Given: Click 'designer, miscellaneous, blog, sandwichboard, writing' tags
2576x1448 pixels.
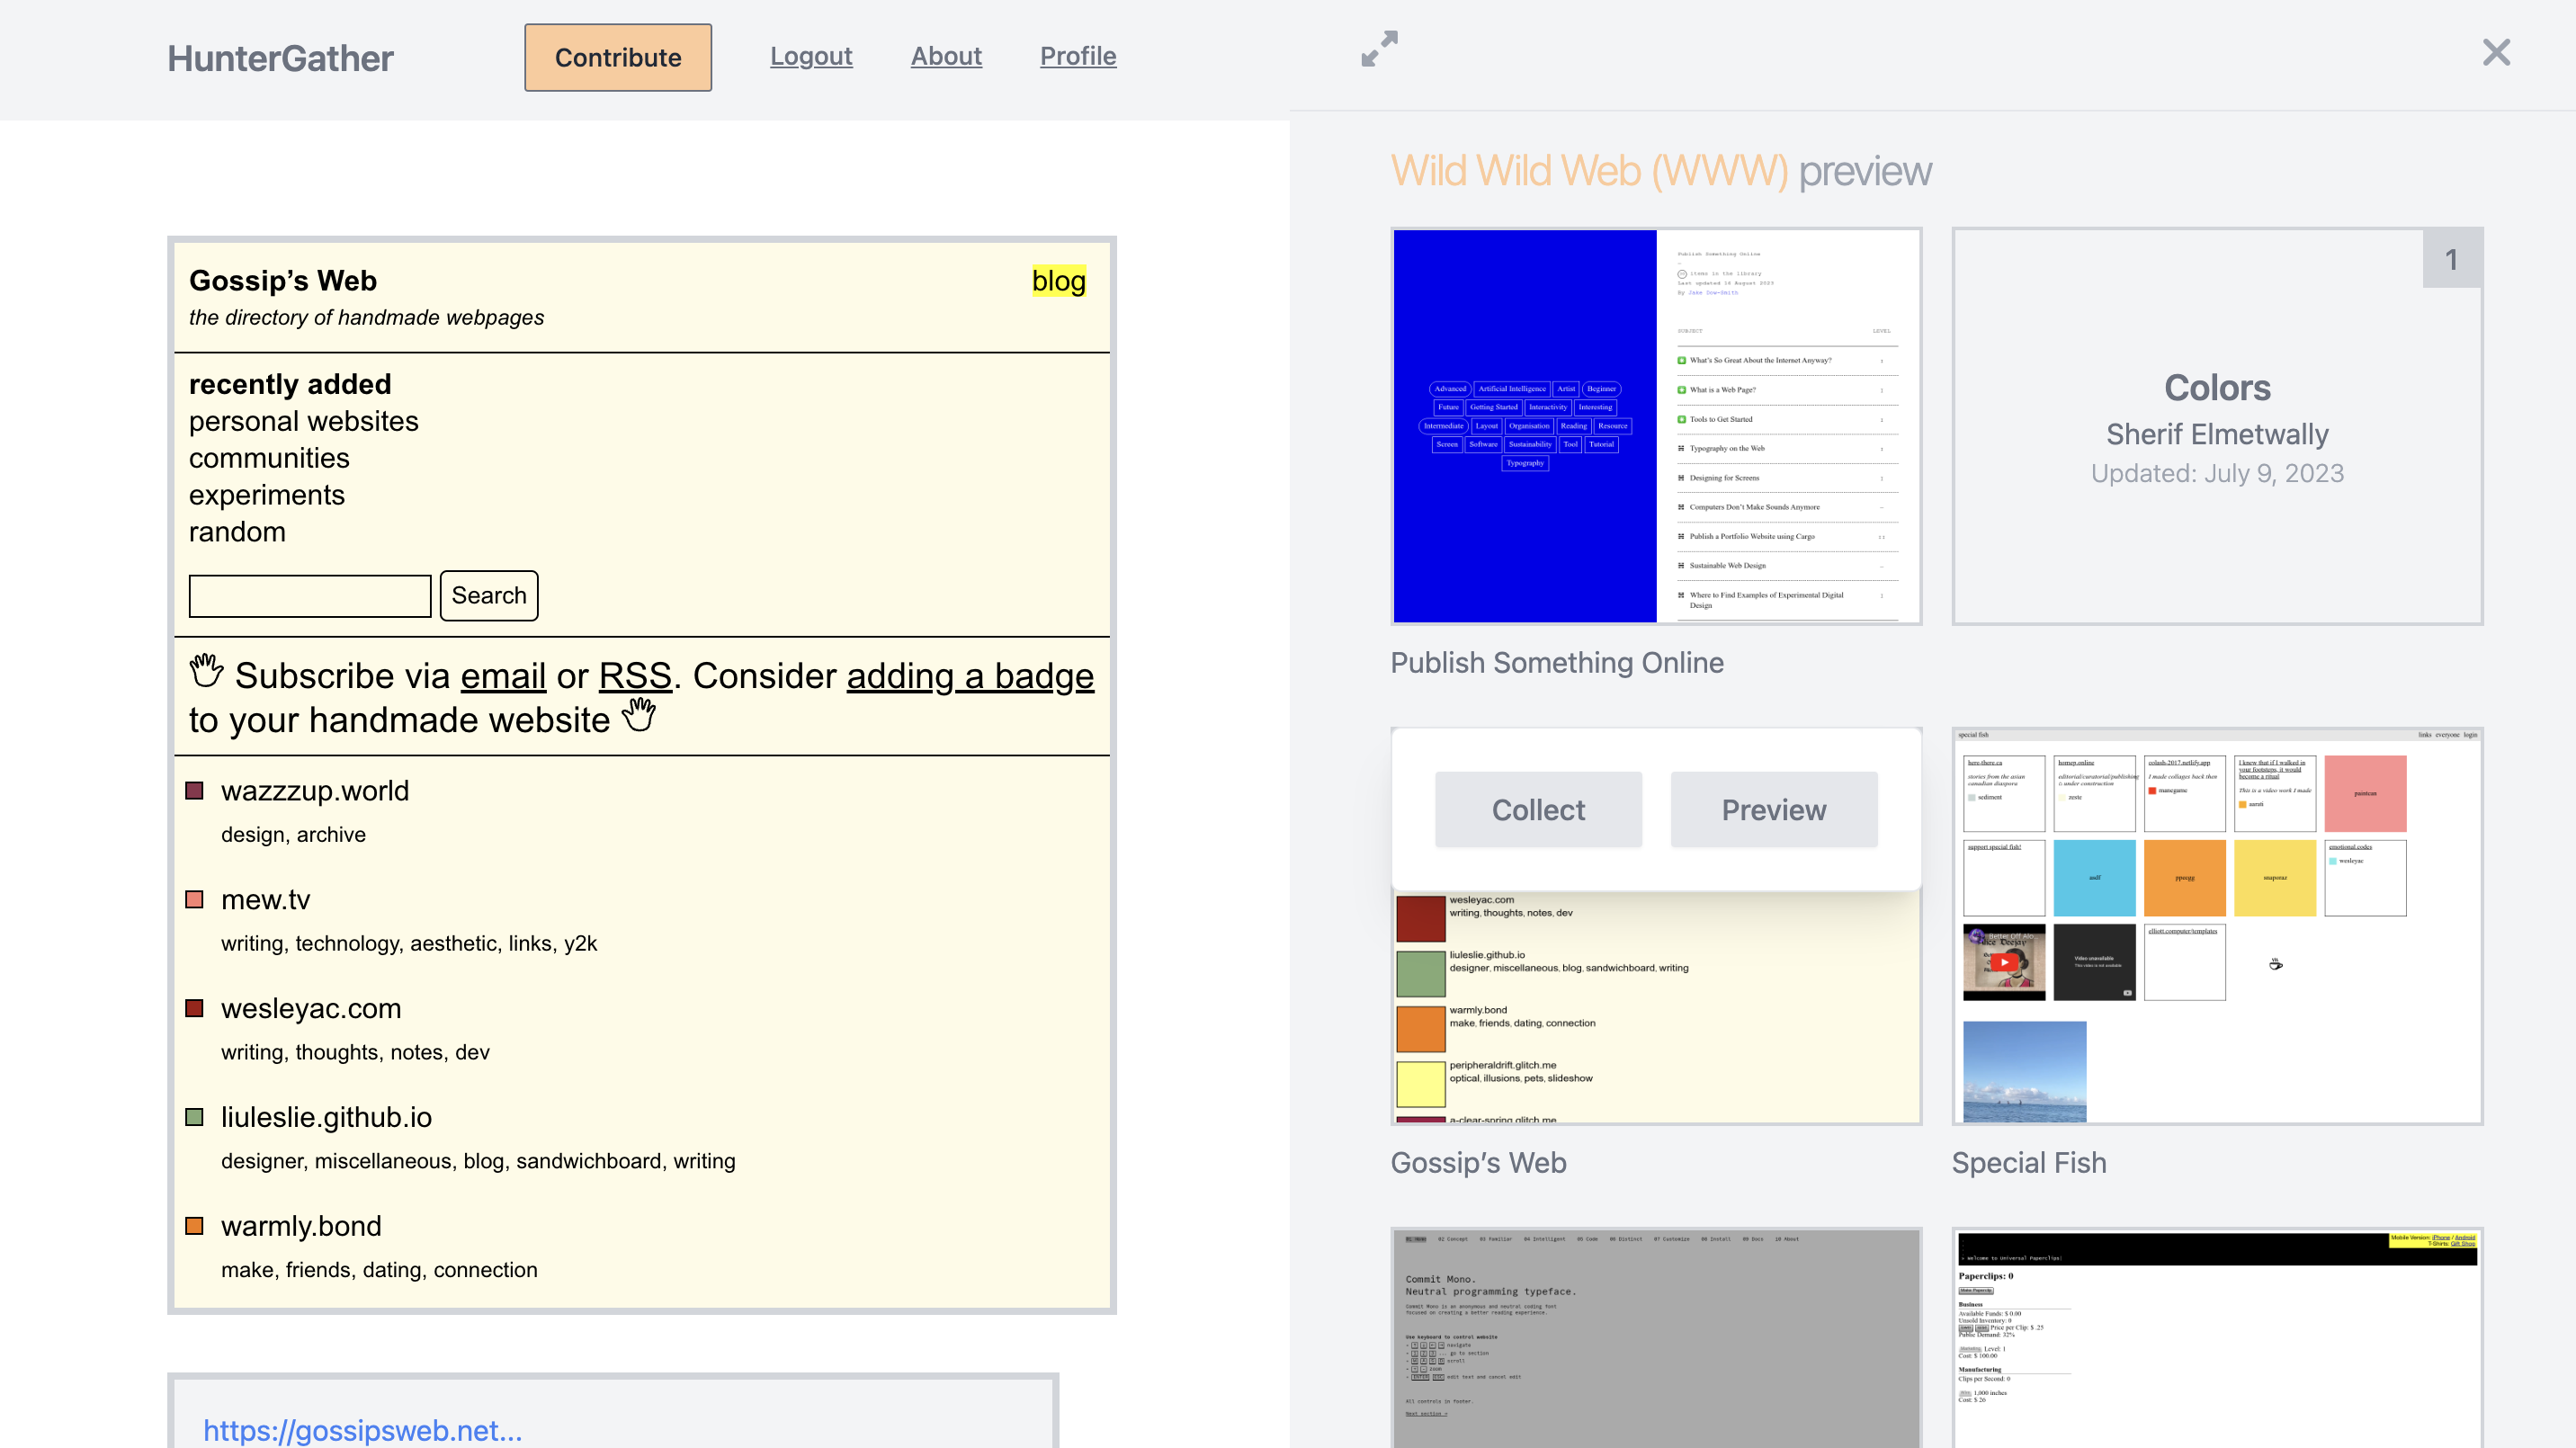Looking at the screenshot, I should click(478, 1160).
